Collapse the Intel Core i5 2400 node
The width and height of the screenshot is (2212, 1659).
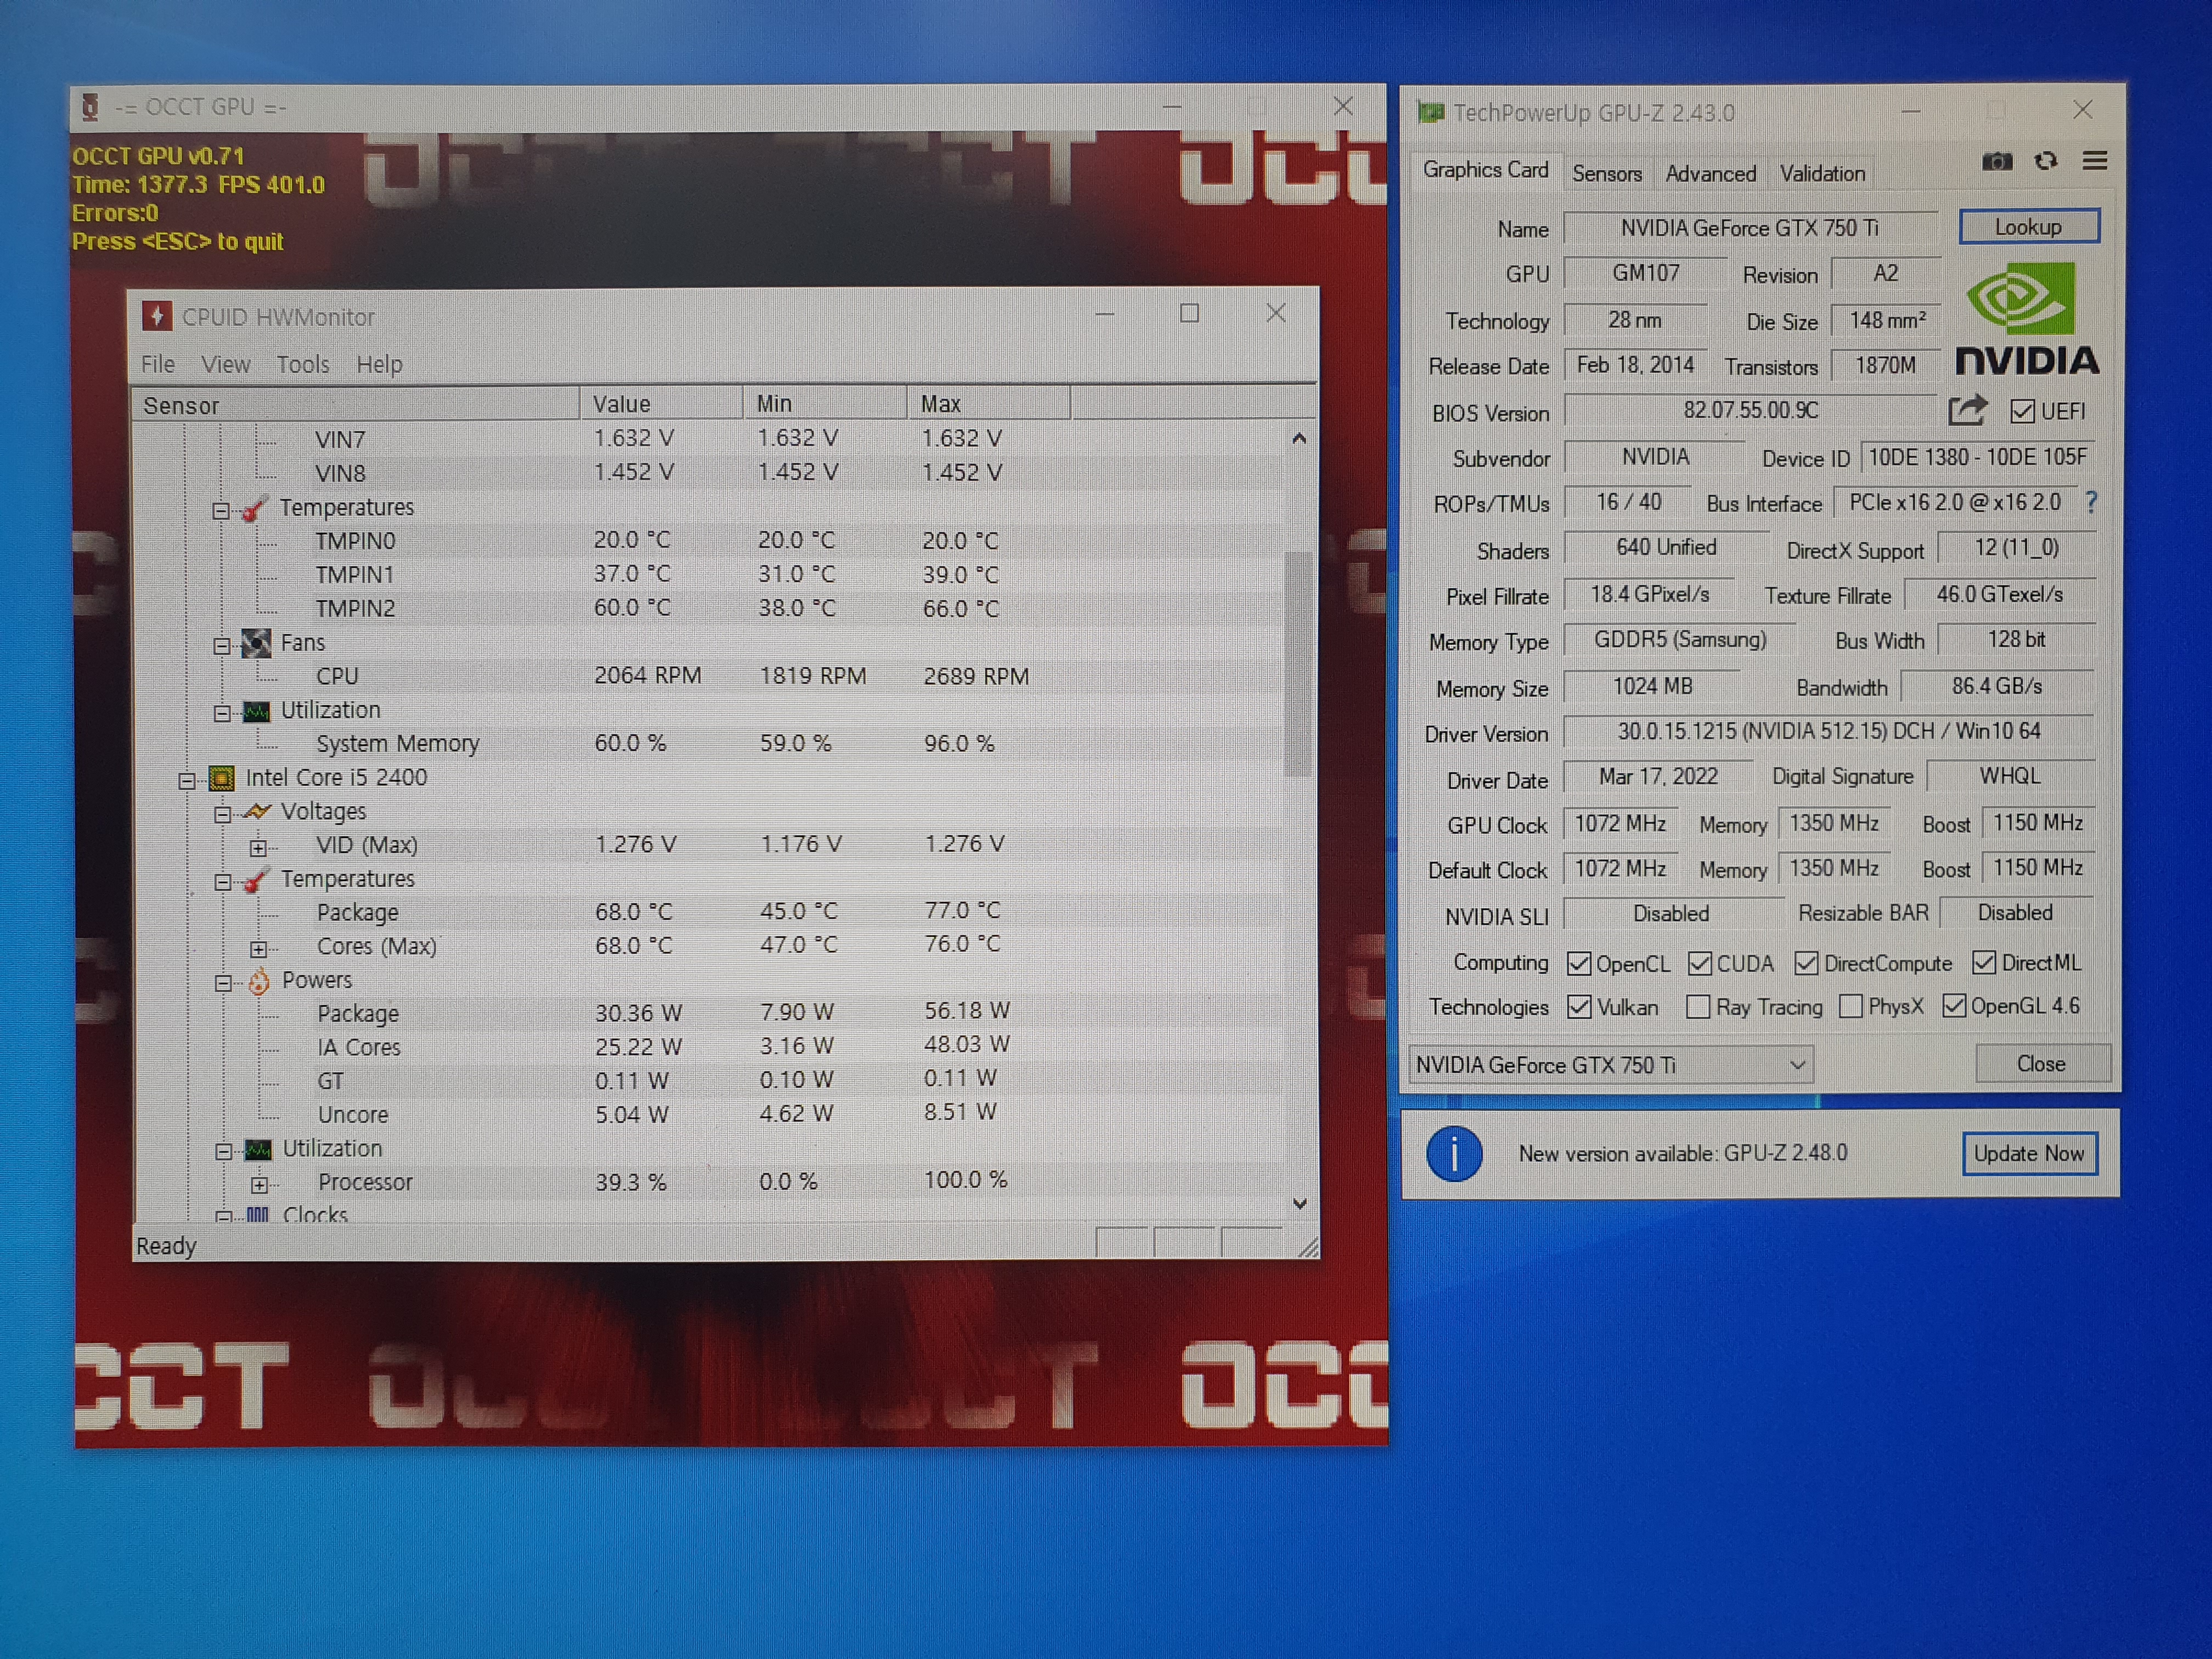point(187,780)
